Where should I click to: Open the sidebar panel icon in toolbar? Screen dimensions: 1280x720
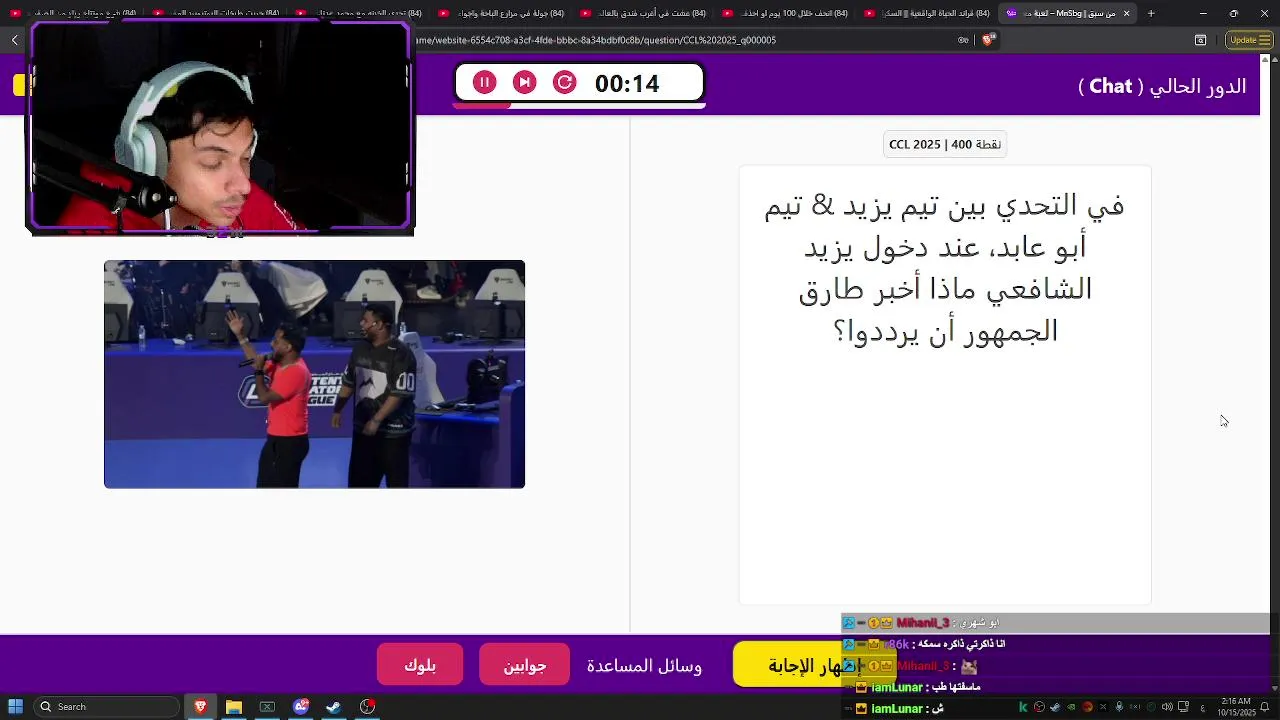[x=1200, y=40]
